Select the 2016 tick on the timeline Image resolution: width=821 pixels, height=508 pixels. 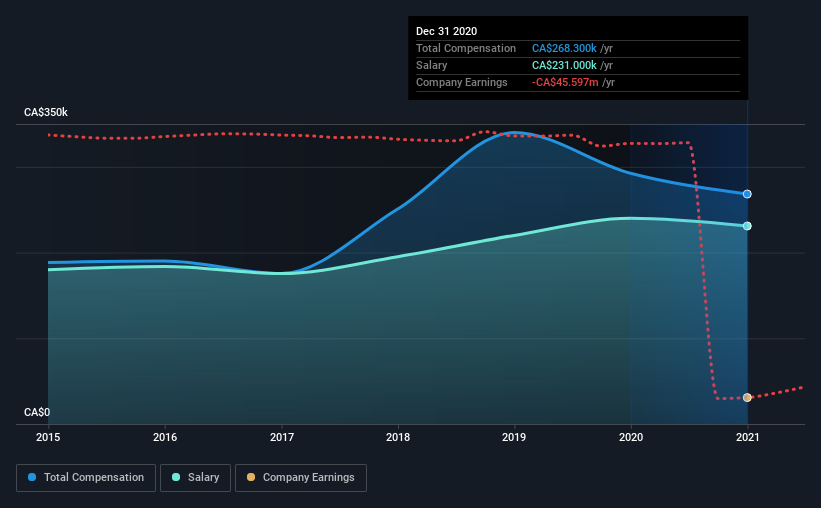click(165, 437)
